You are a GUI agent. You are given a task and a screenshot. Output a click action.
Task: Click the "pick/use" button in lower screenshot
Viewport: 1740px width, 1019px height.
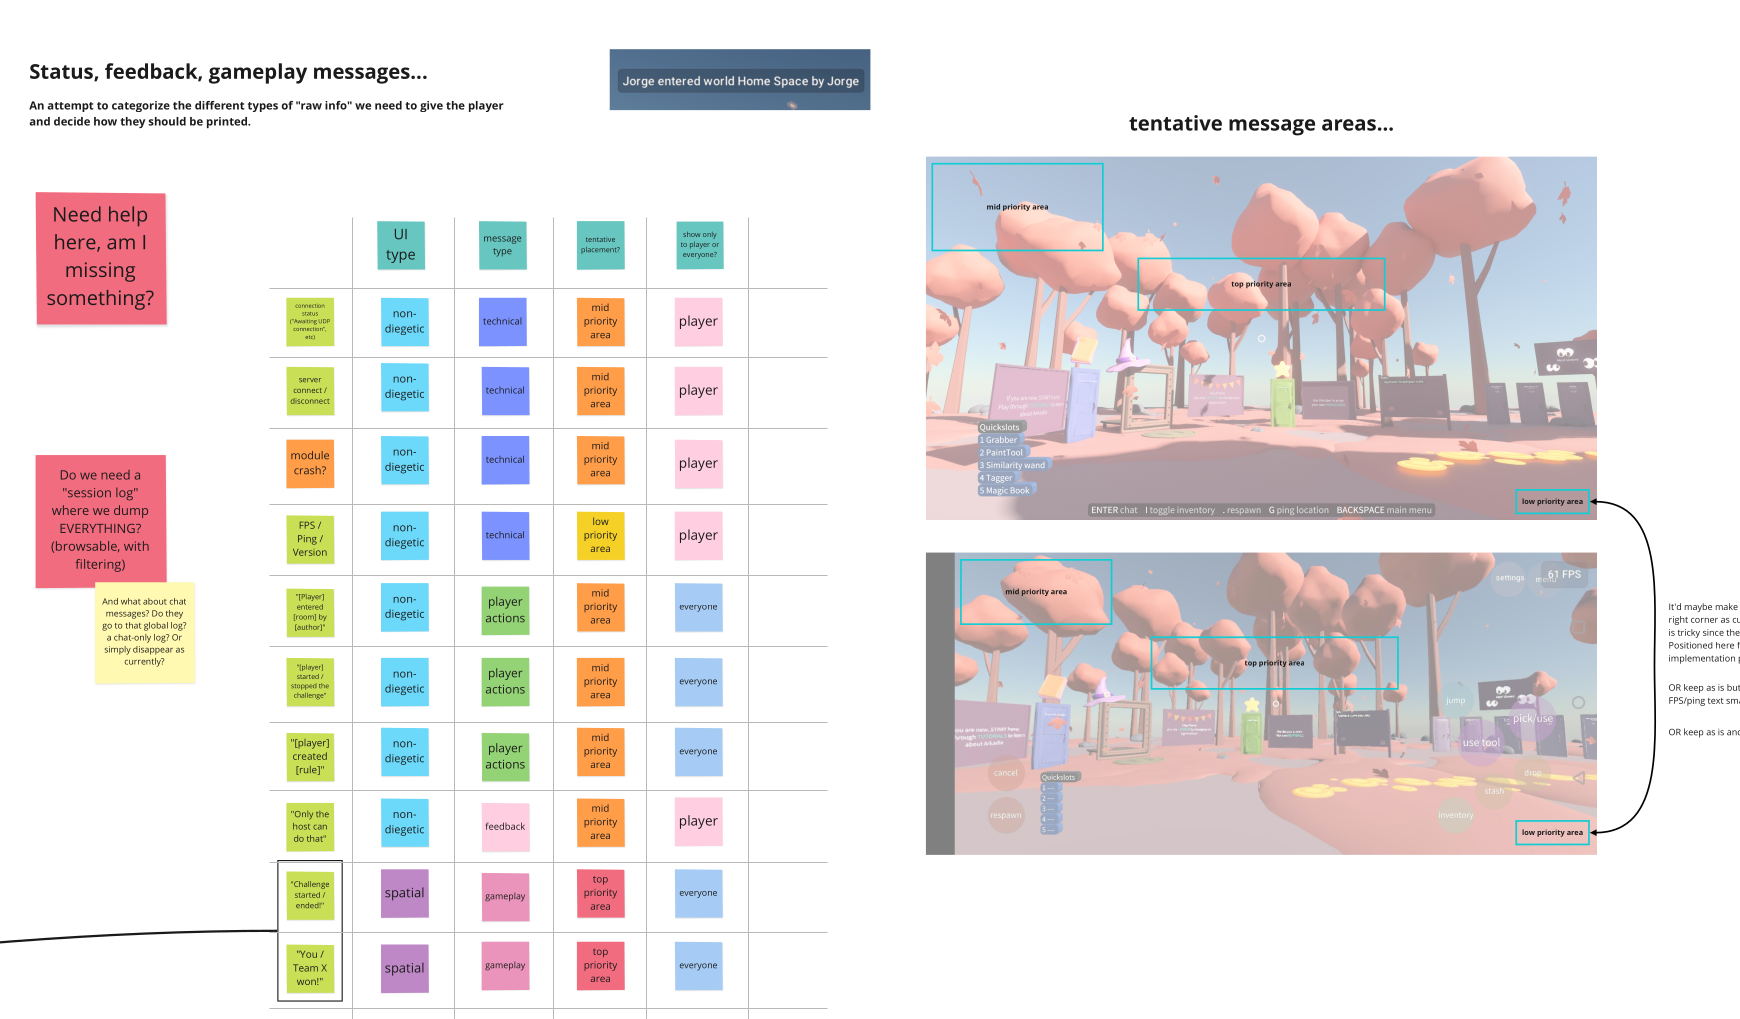(x=1532, y=719)
